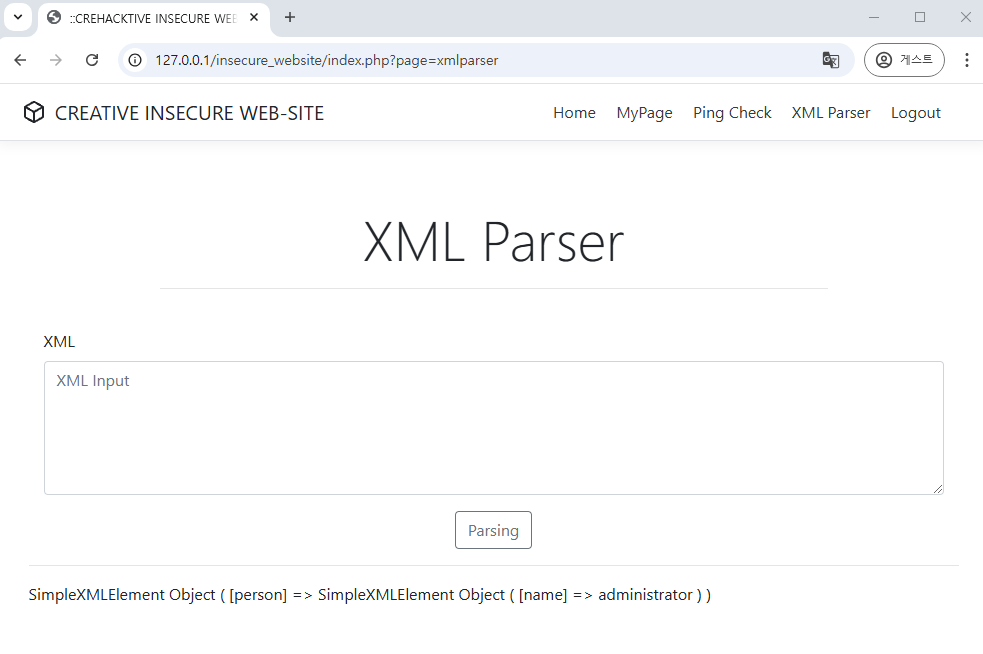
Task: Click the browser forward arrow
Action: coord(56,60)
